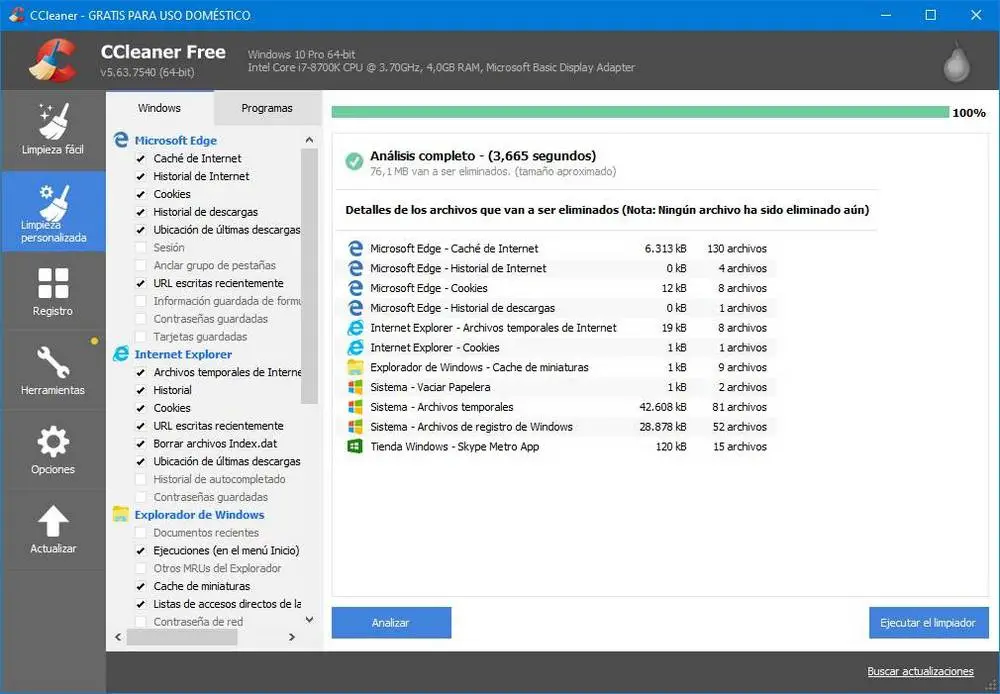The image size is (1000, 694).
Task: Click horizontal scroll right arrow
Action: (292, 637)
